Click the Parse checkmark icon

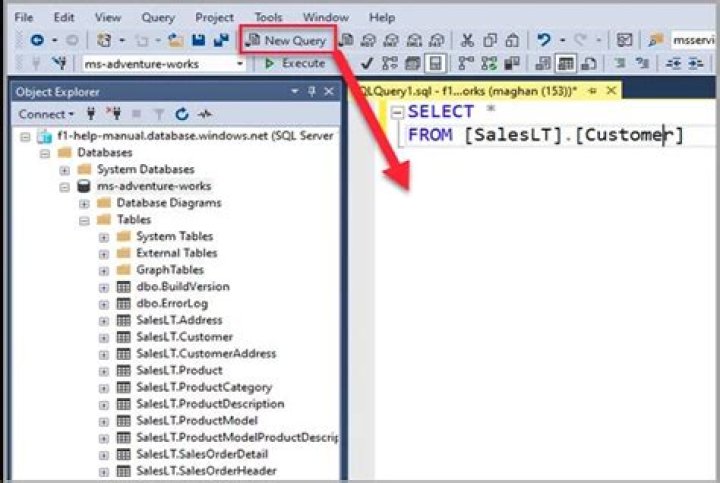coord(366,63)
